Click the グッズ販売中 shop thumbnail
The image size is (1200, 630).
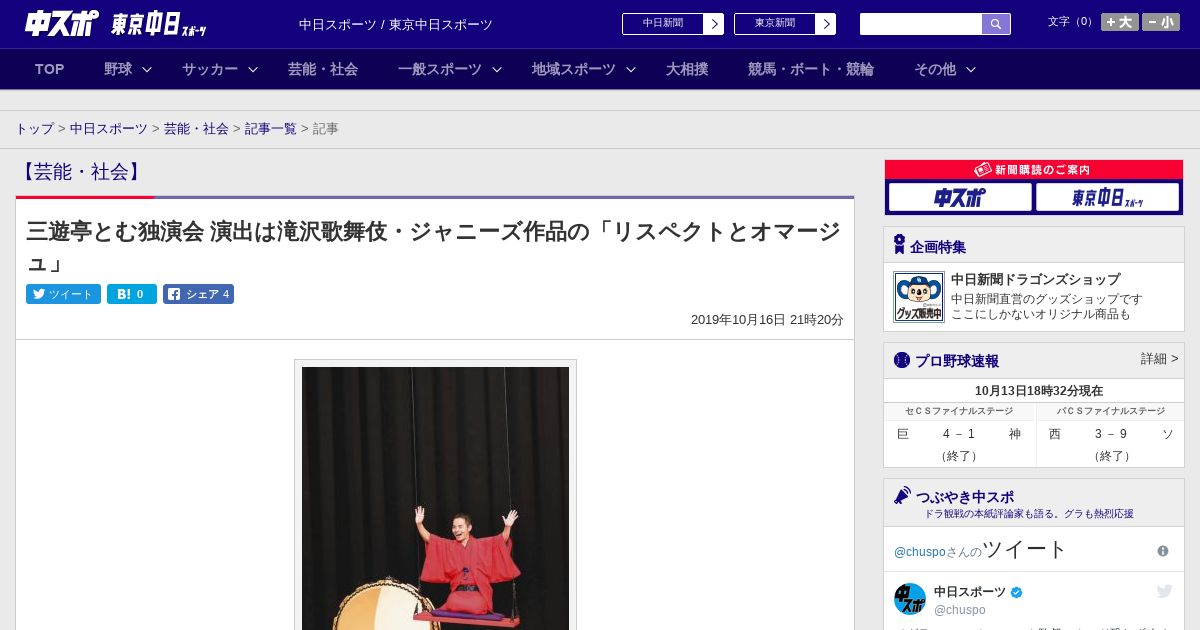point(918,297)
